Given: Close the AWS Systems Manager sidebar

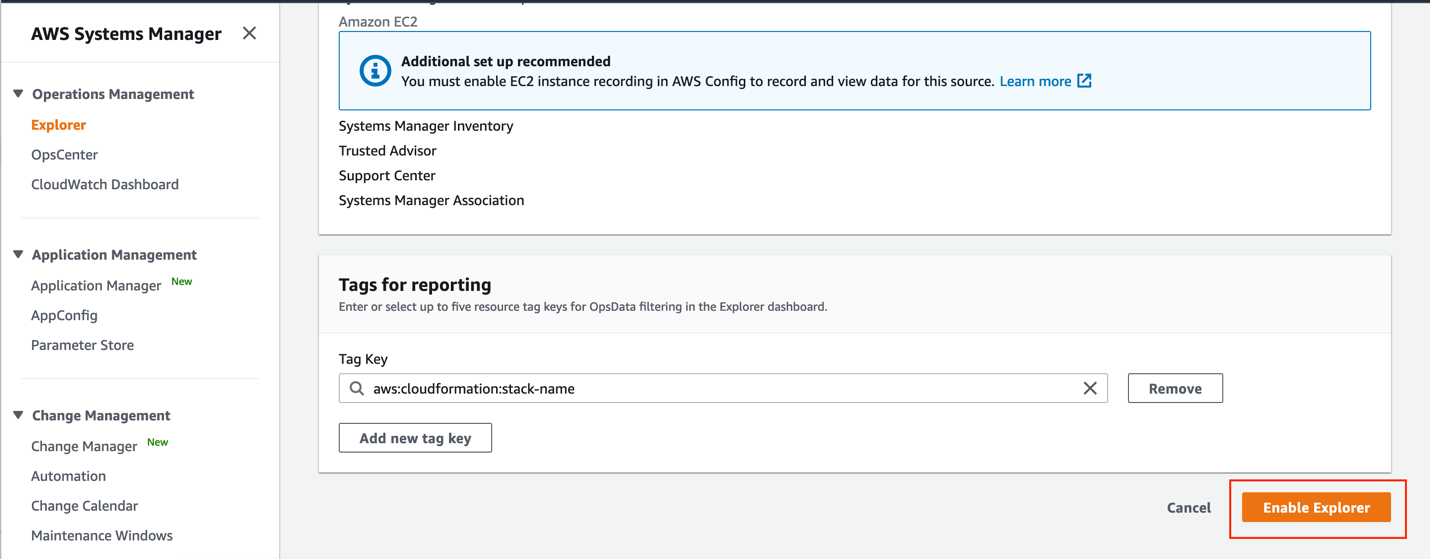Looking at the screenshot, I should pos(249,33).
